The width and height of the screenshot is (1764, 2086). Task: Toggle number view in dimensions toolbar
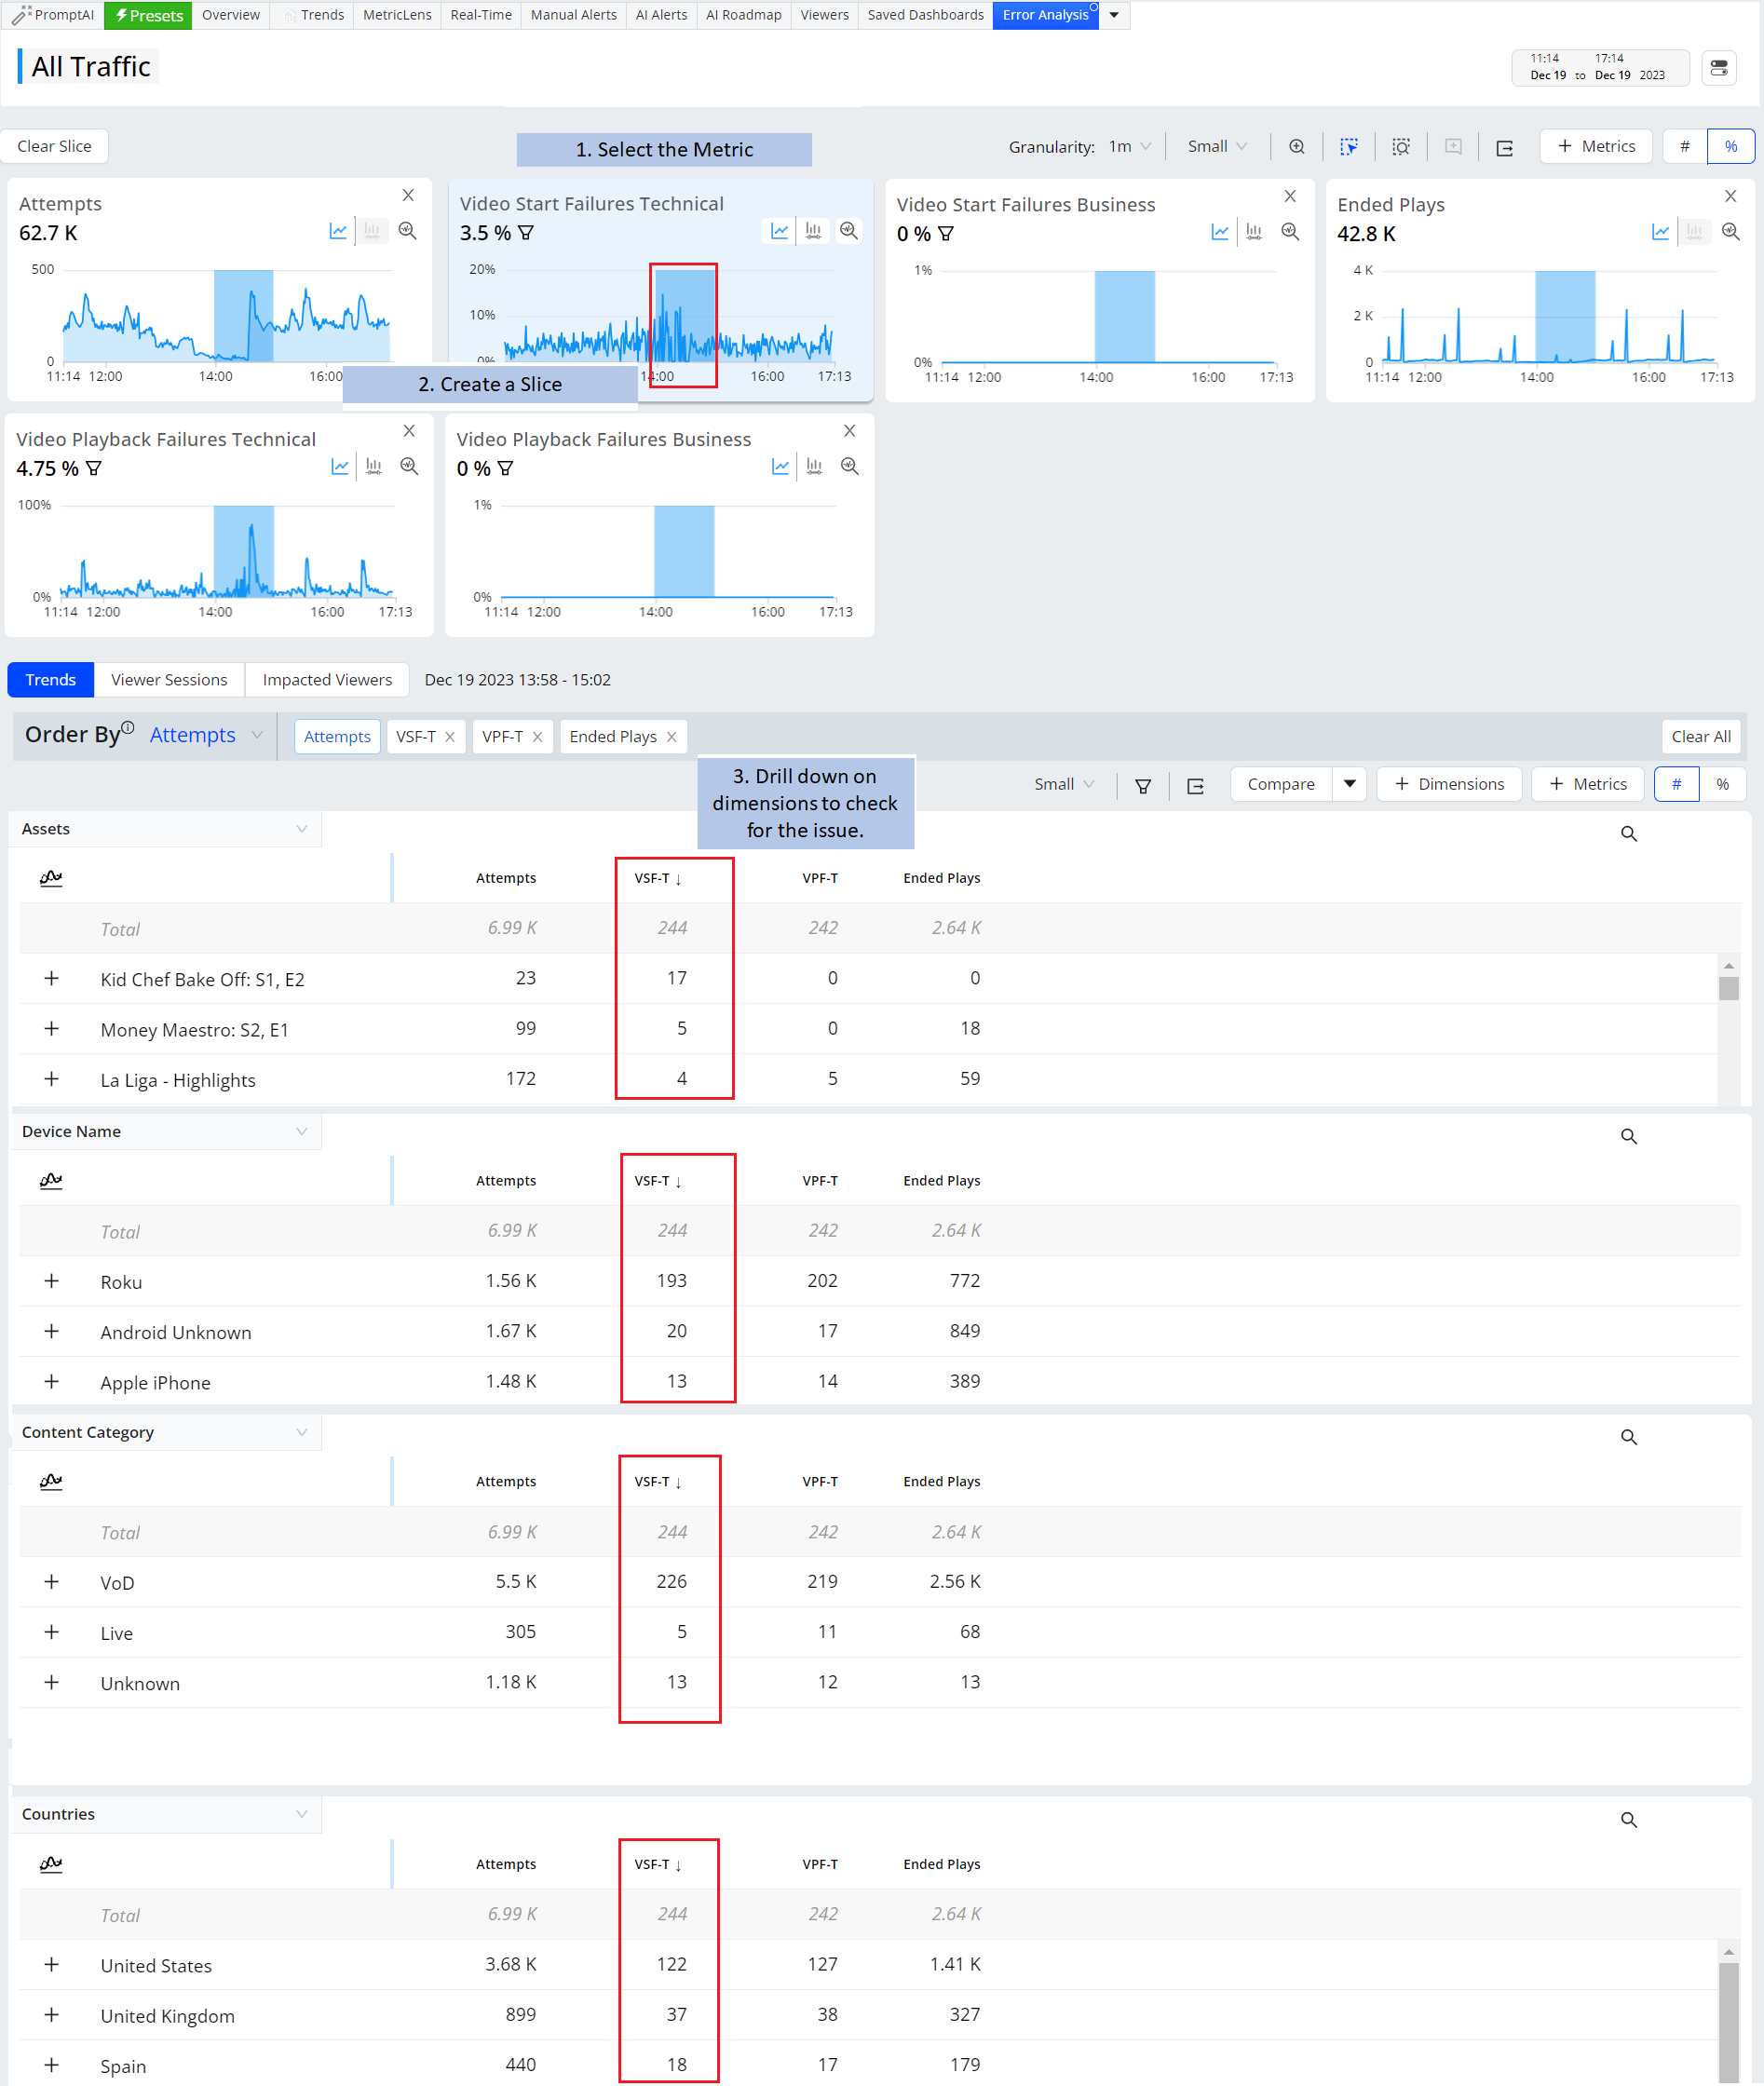tap(1676, 785)
